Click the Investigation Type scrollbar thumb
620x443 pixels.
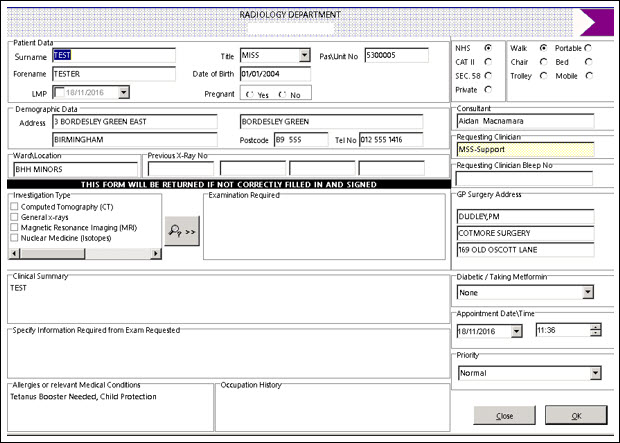click(x=52, y=253)
